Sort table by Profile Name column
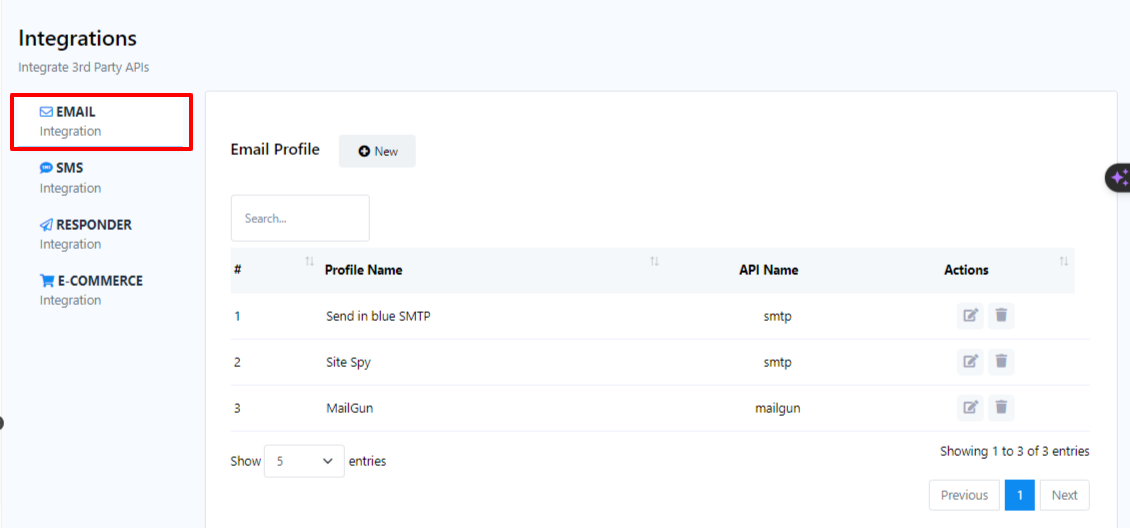 point(654,262)
